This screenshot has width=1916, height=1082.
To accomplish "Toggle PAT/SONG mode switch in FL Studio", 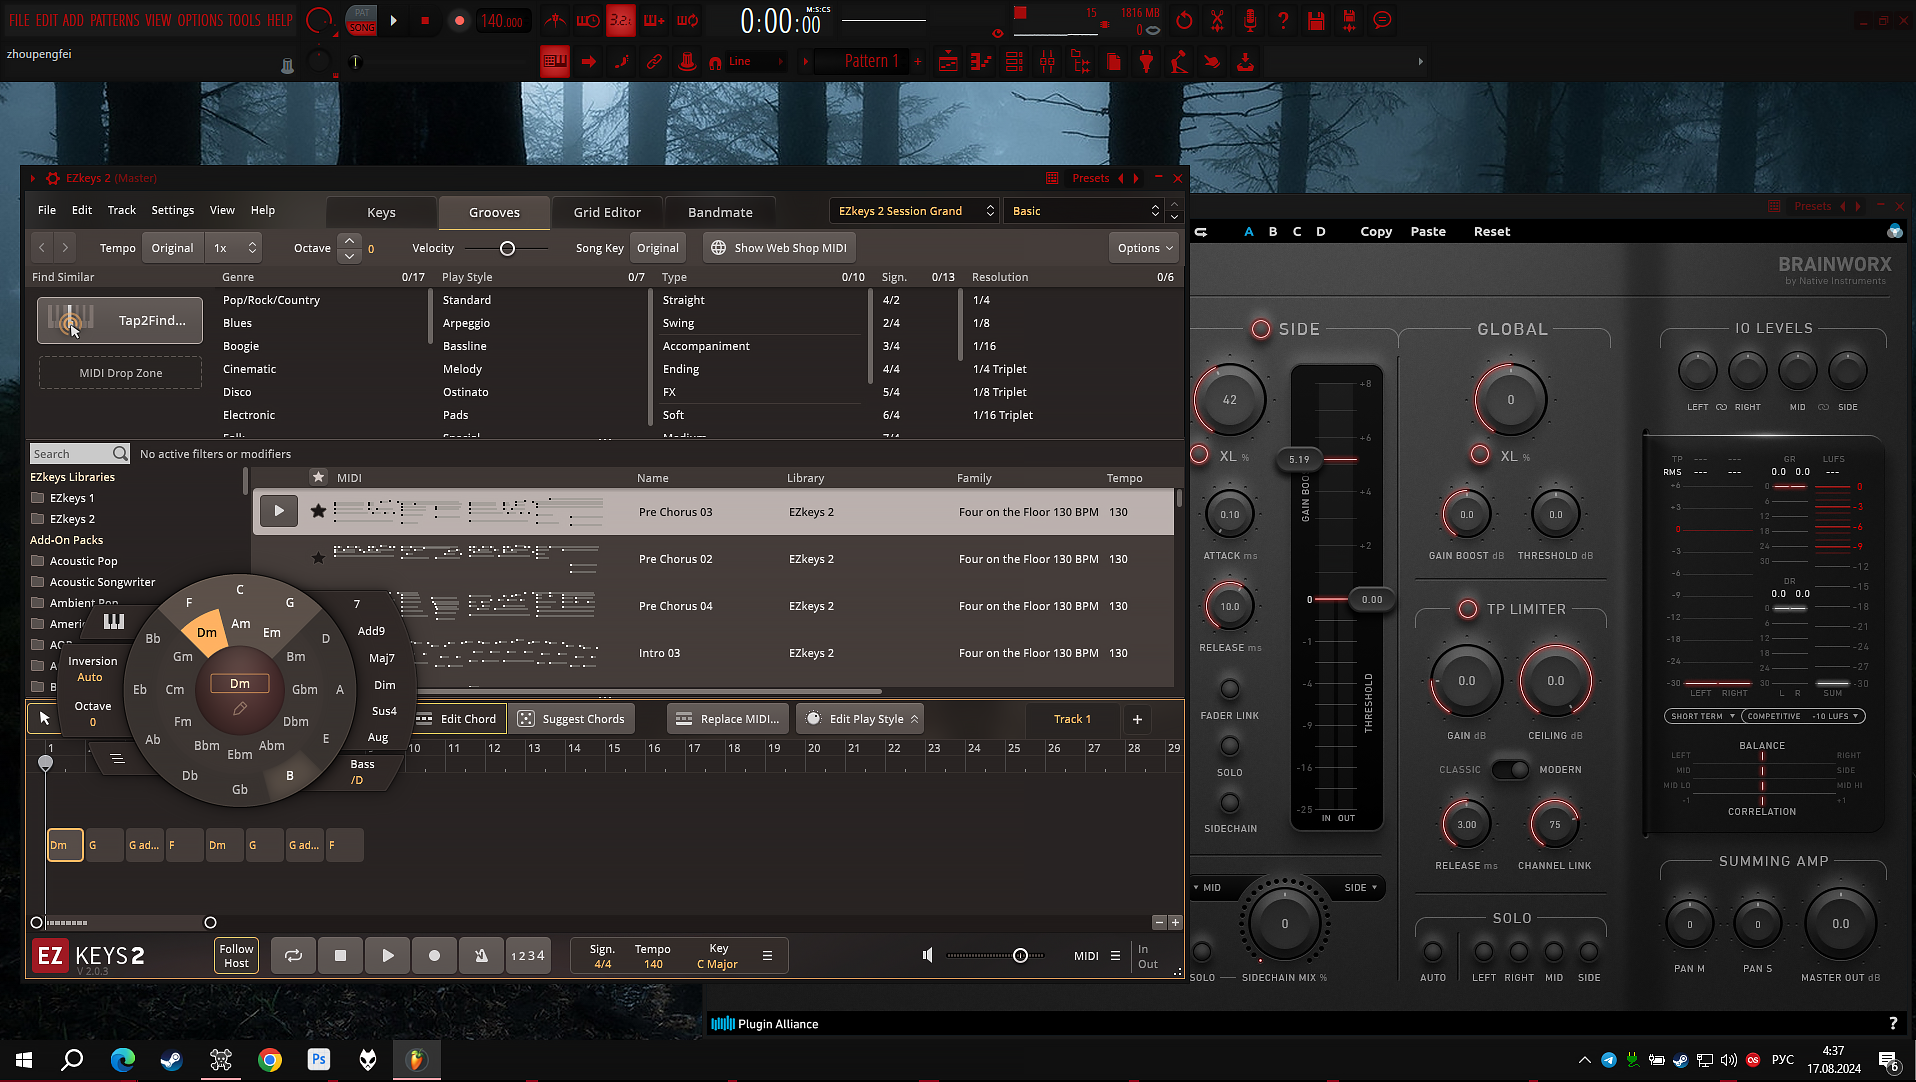I will [x=362, y=20].
